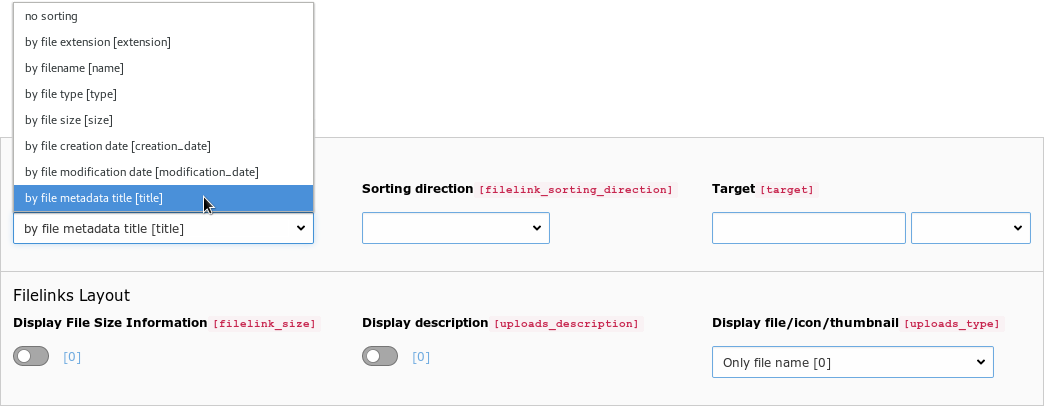The image size is (1044, 406).
Task: Click the Target field label
Action: (x=732, y=188)
